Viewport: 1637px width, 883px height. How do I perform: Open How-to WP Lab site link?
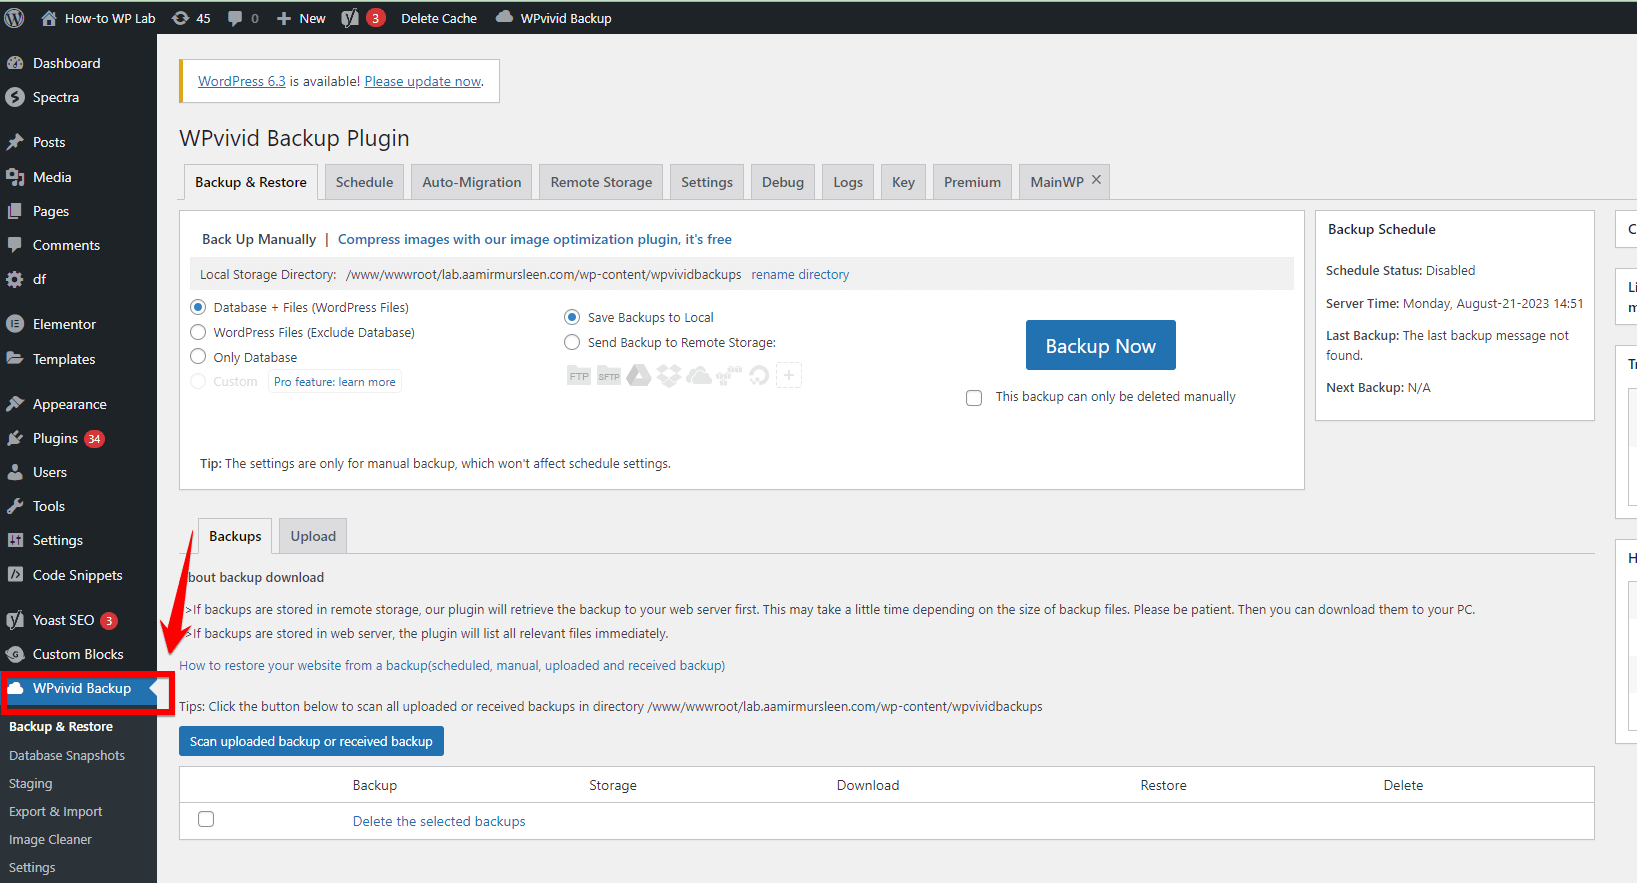click(x=98, y=18)
